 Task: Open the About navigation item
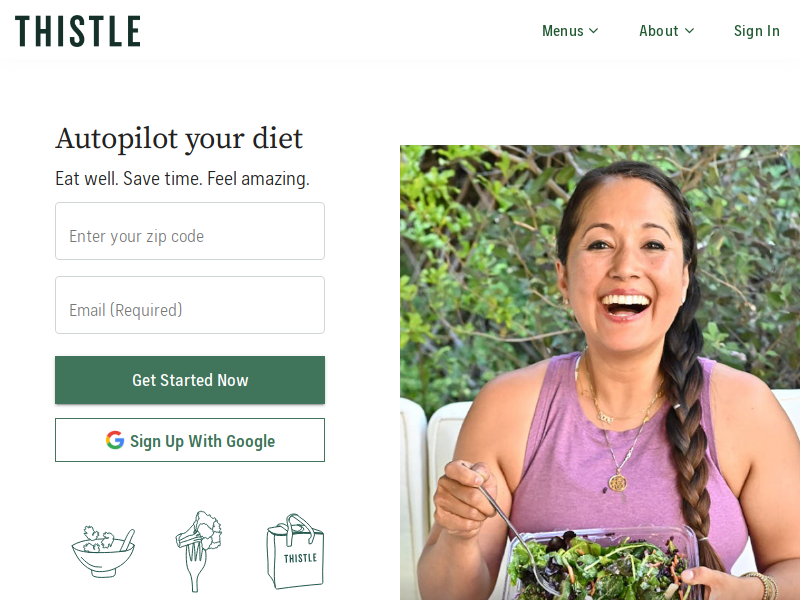[666, 31]
